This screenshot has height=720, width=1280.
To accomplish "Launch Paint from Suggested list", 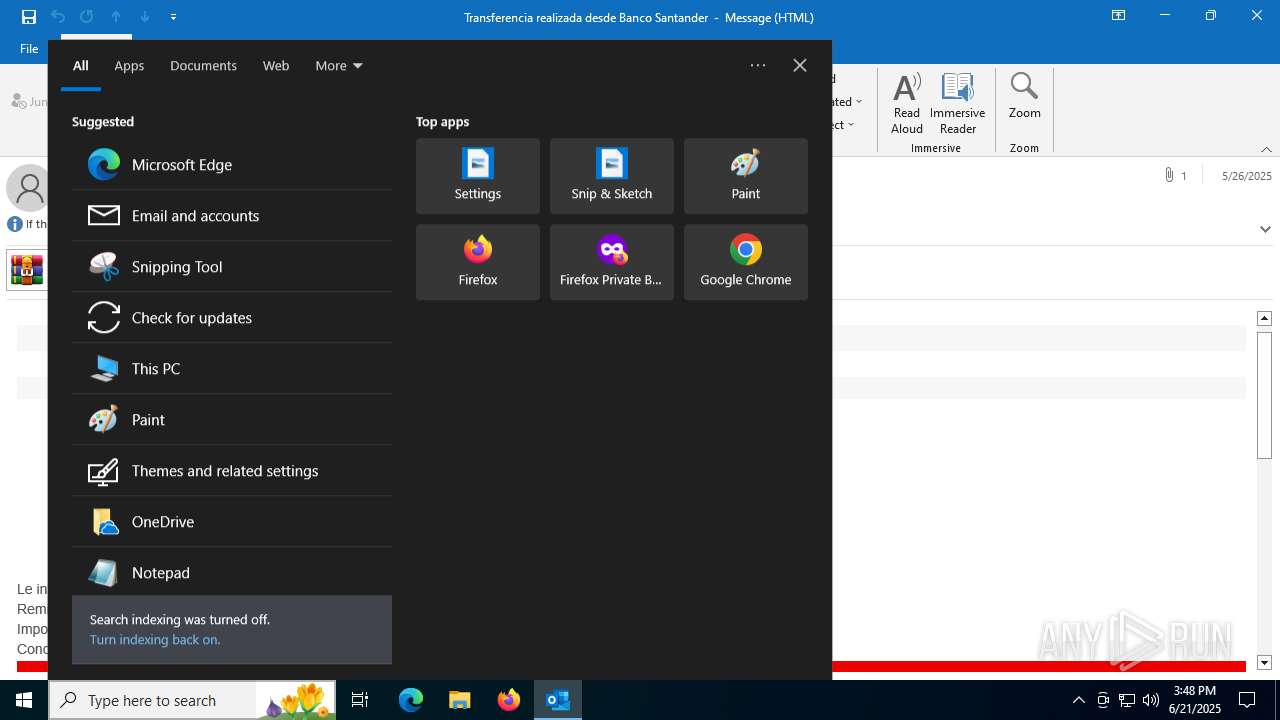I will click(x=232, y=420).
